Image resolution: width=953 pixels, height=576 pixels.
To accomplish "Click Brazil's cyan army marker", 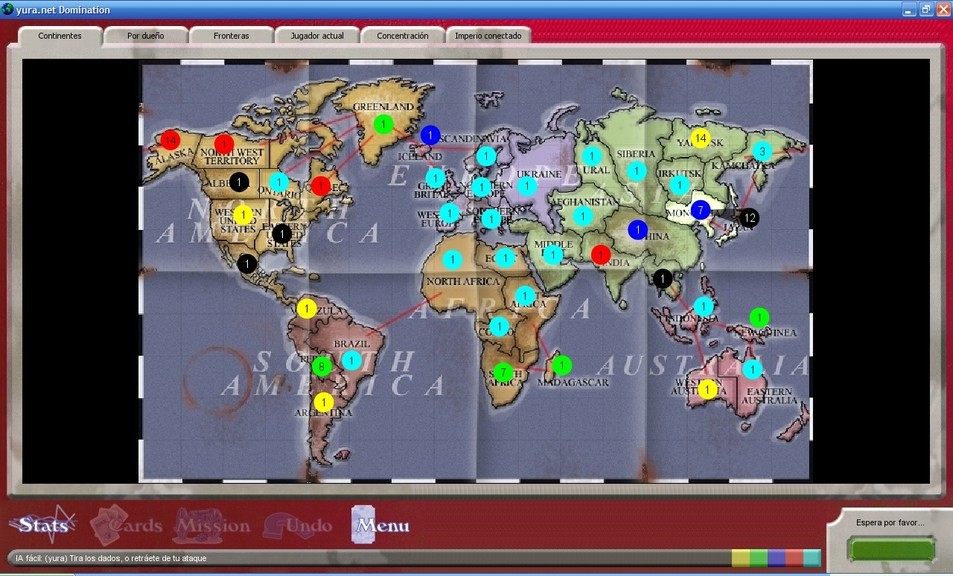I will point(351,360).
